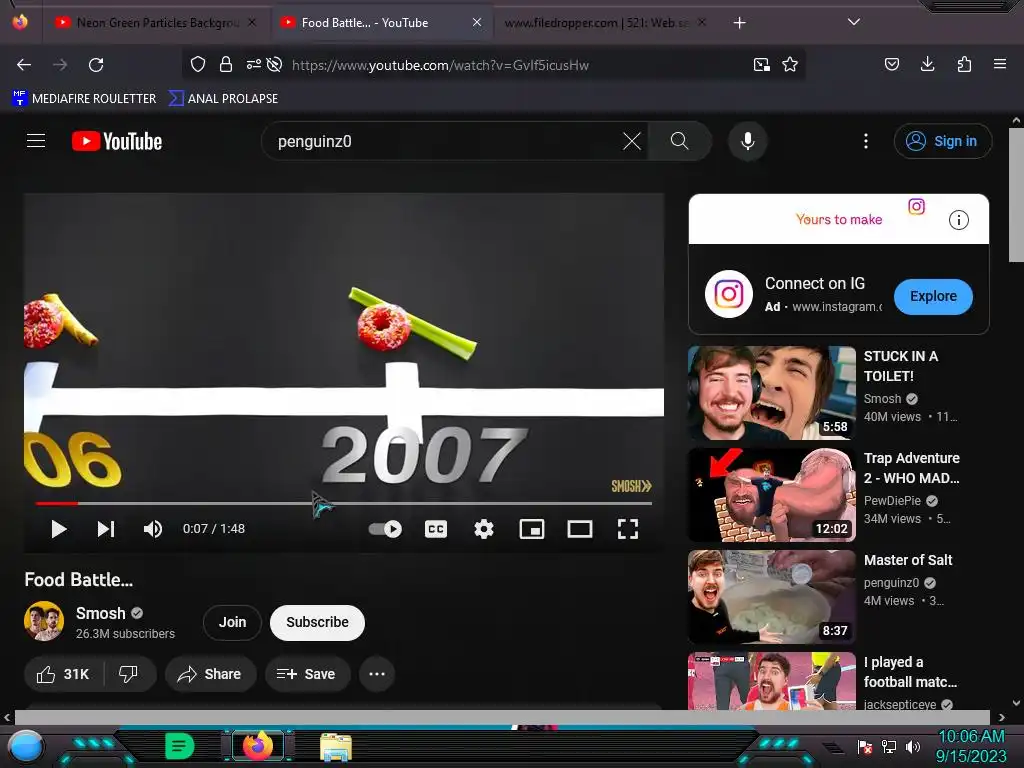Open taskbar clock showing 10:06 AM

tap(971, 746)
